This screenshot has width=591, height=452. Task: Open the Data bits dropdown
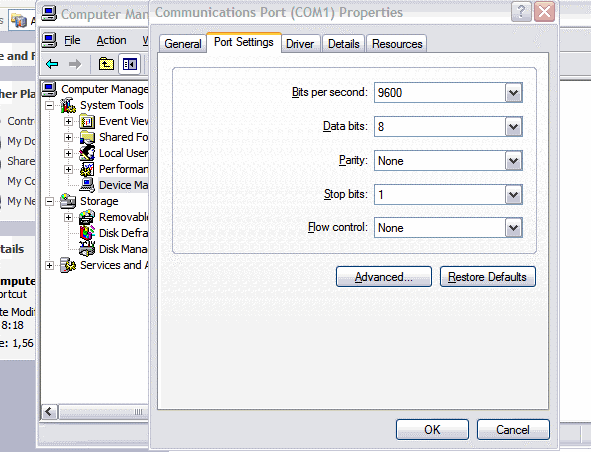click(x=513, y=126)
